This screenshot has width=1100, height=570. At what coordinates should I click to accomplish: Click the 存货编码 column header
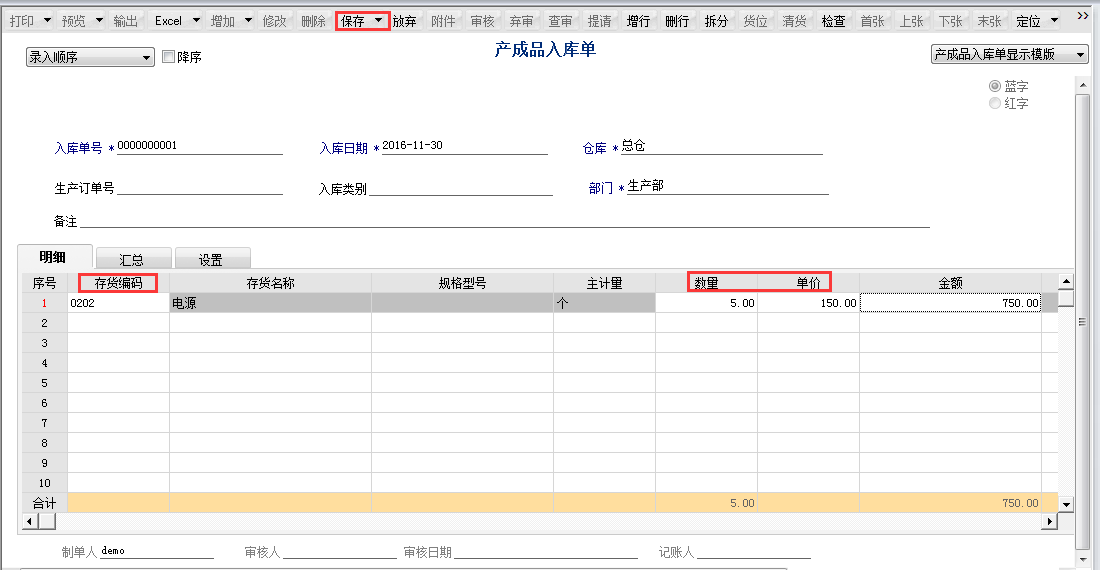[118, 283]
